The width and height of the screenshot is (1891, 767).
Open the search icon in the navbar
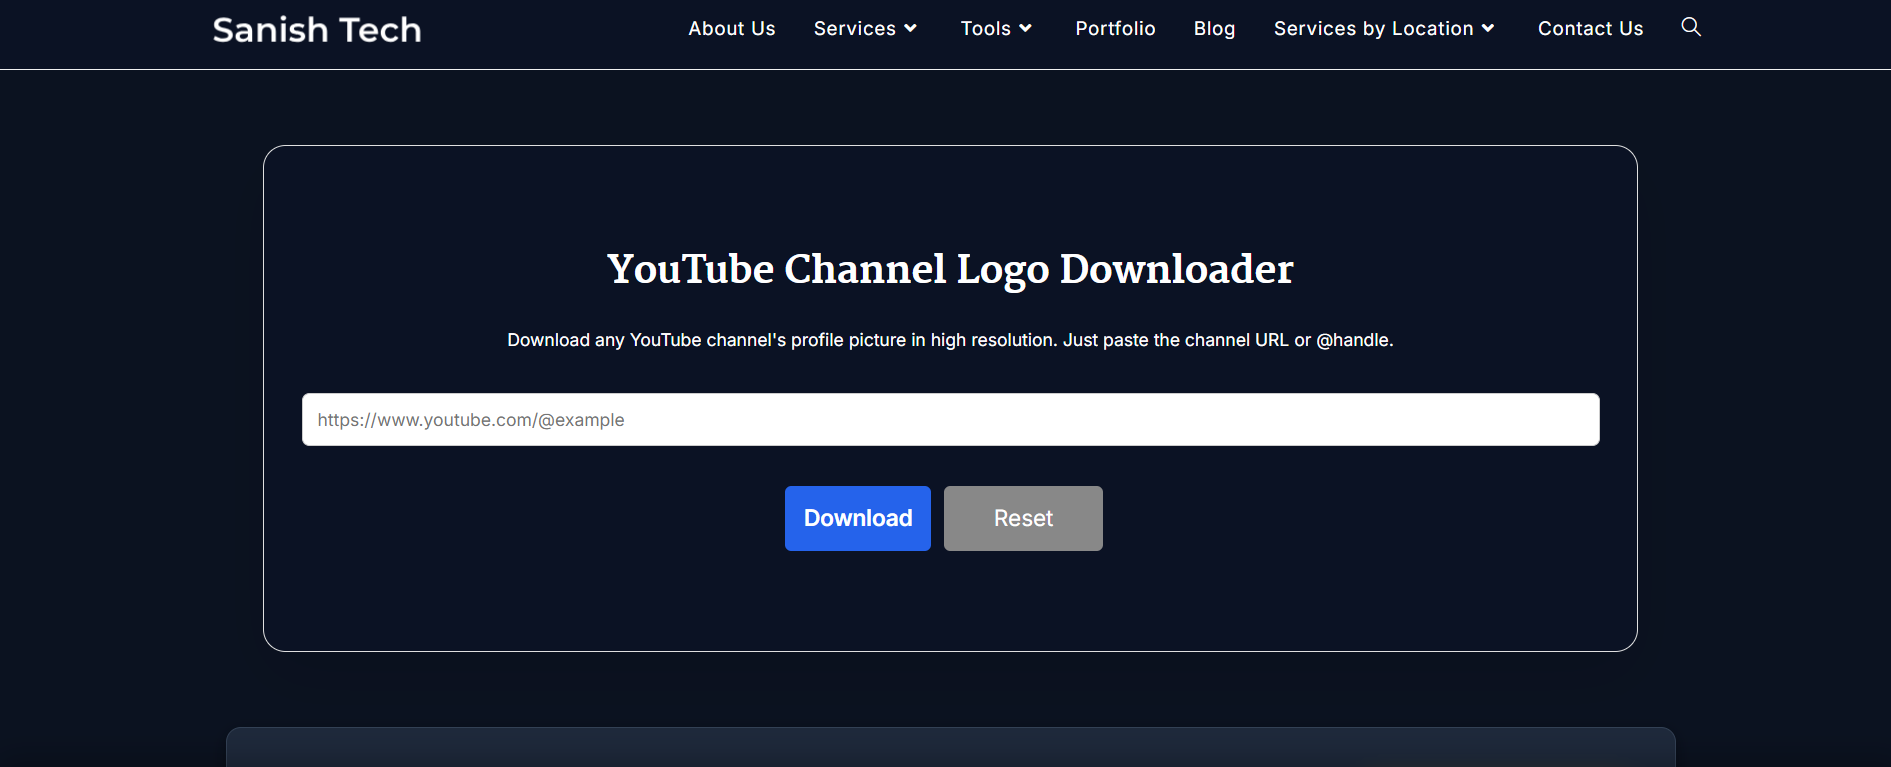click(x=1691, y=27)
